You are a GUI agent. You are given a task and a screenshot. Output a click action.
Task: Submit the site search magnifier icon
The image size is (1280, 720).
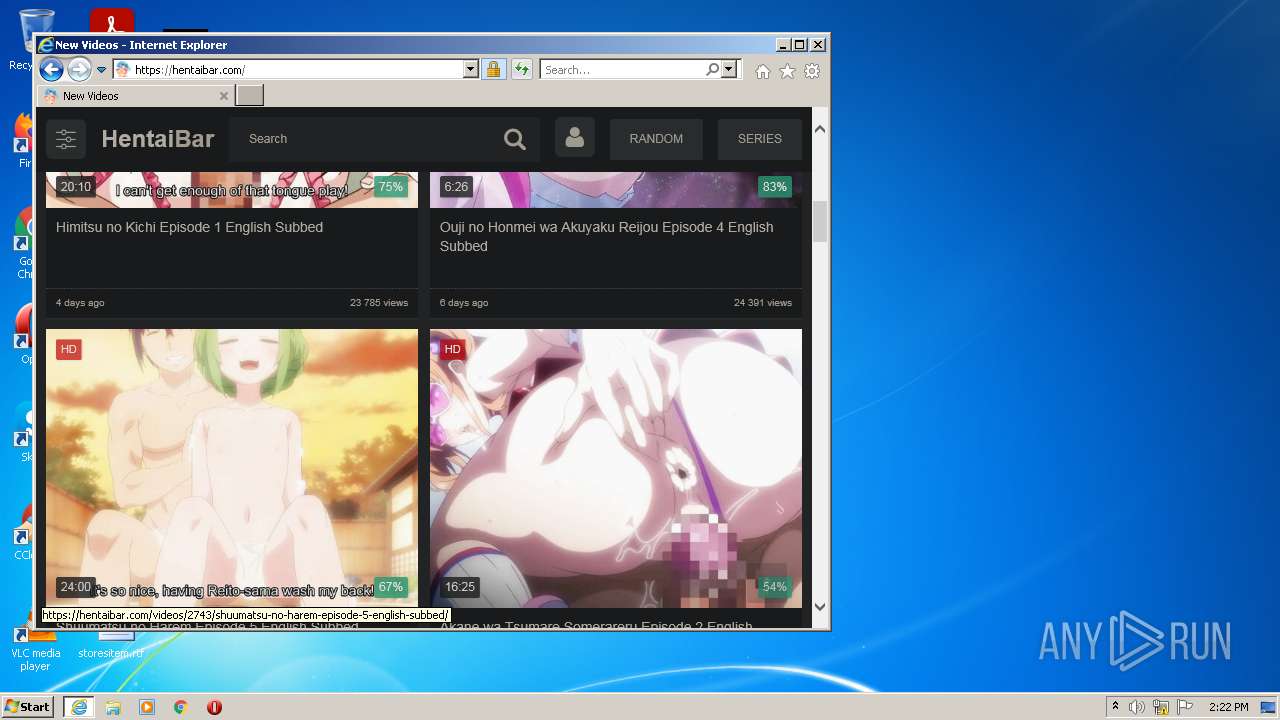point(515,139)
